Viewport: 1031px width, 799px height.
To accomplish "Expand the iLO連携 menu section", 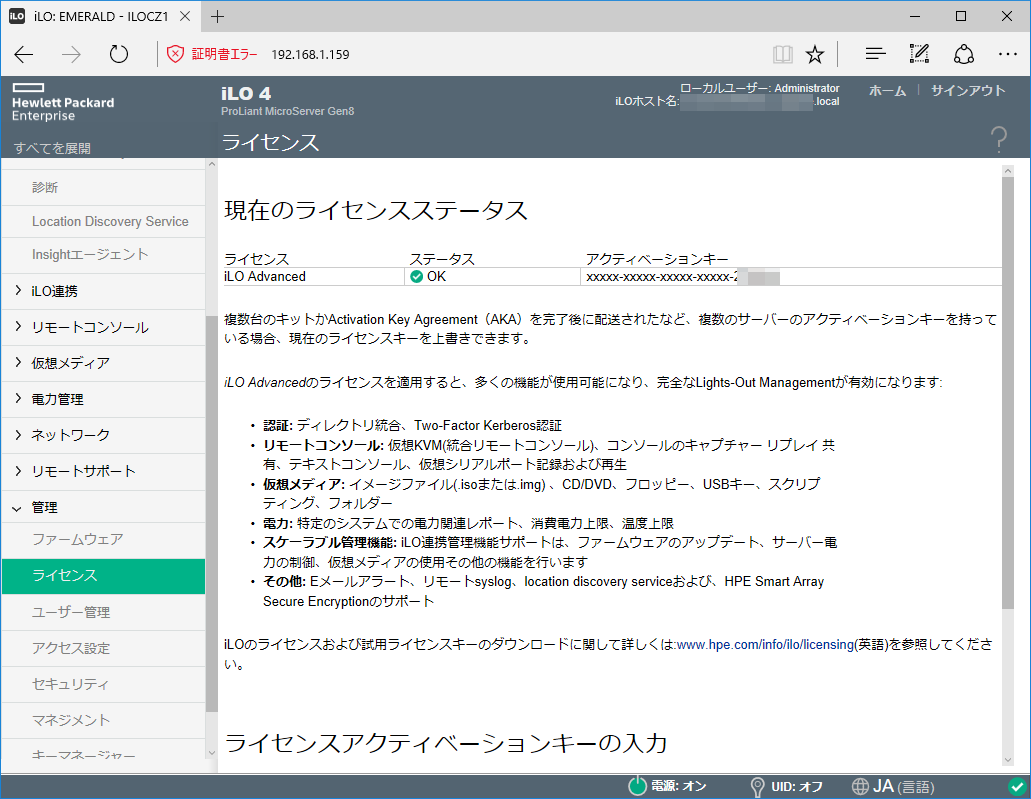I will (103, 291).
